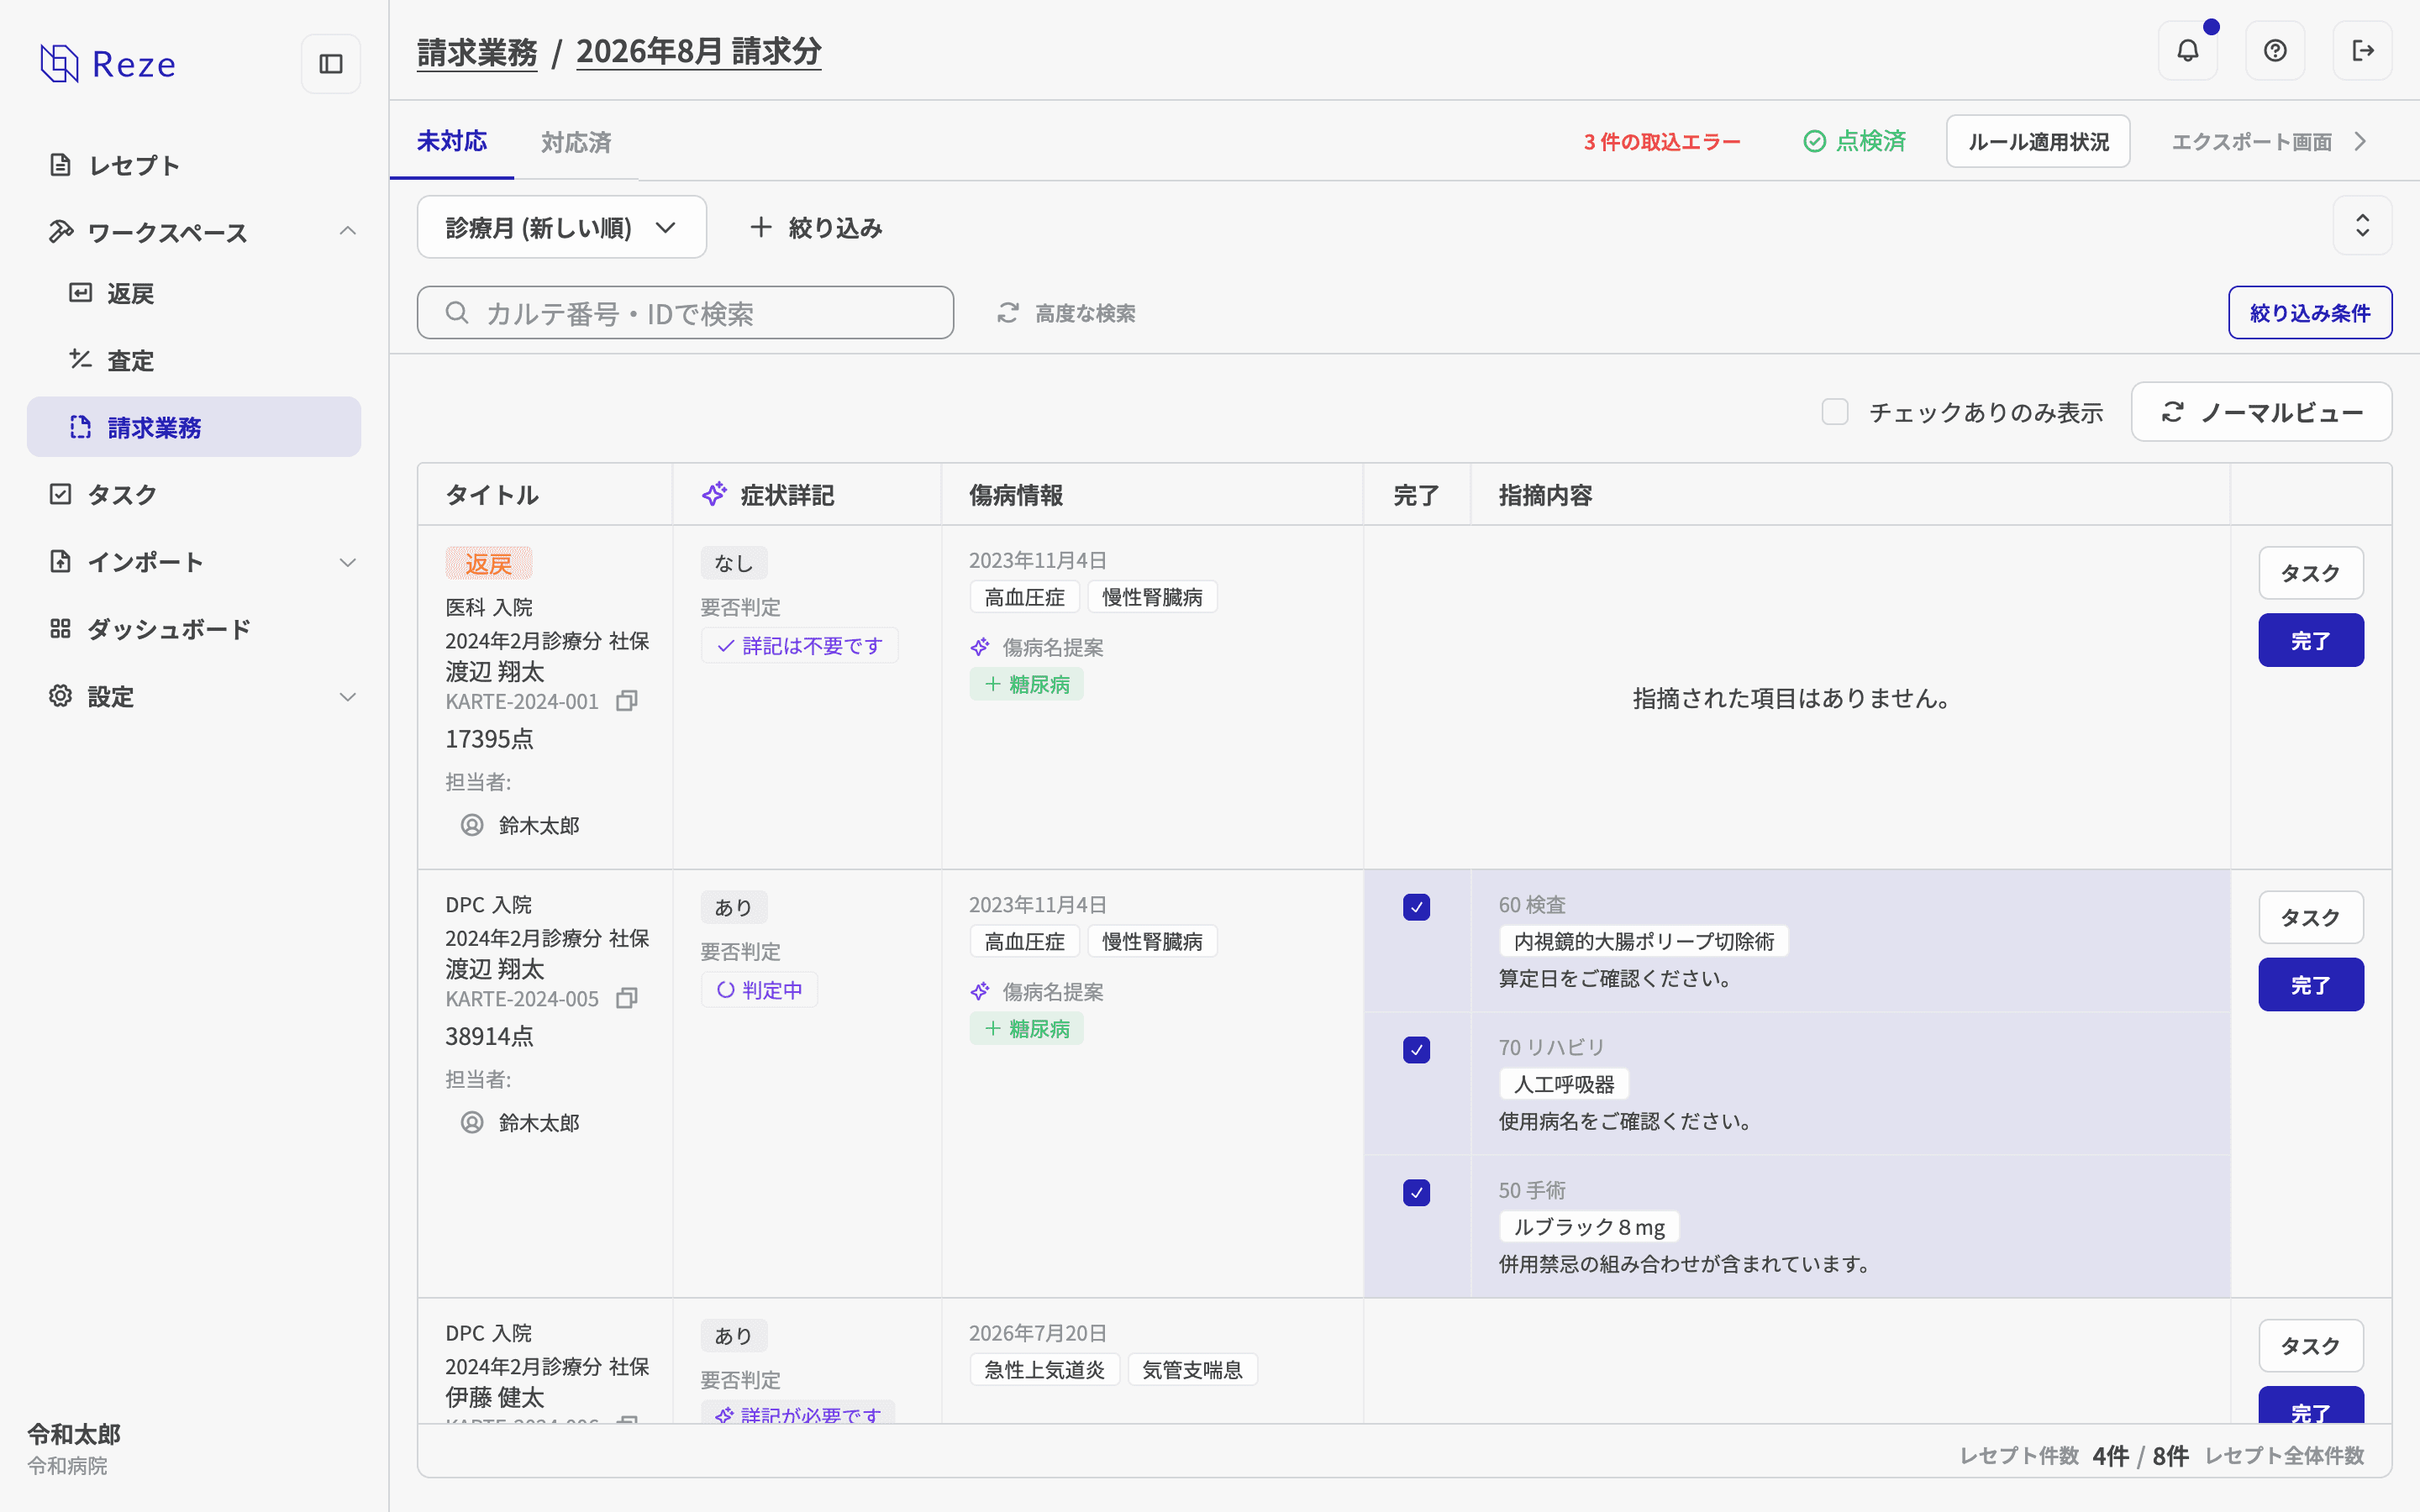Image resolution: width=2420 pixels, height=1512 pixels.
Task: Open the help question mark icon
Action: click(x=2275, y=51)
